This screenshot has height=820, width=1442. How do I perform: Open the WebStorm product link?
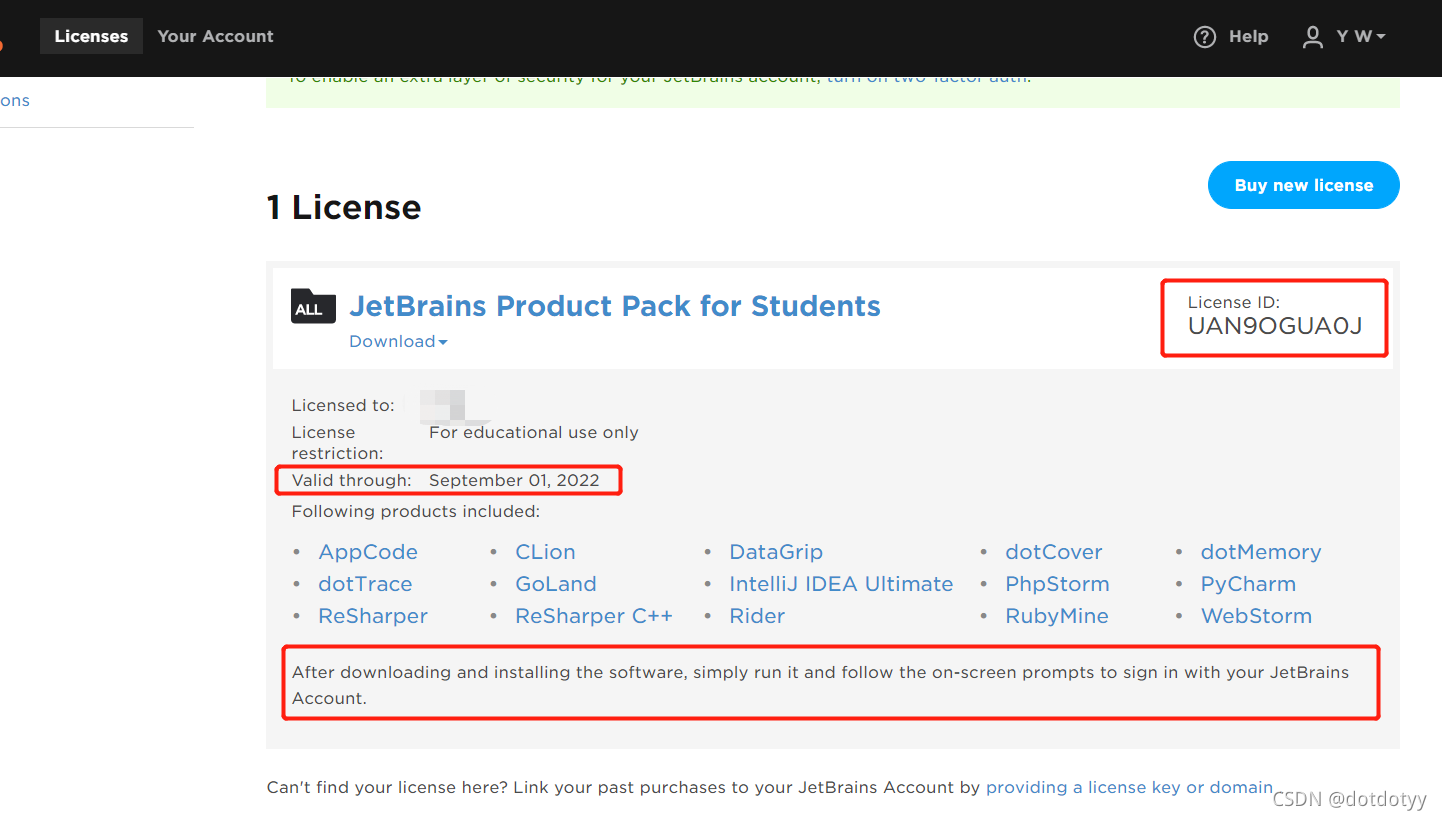[x=1256, y=616]
